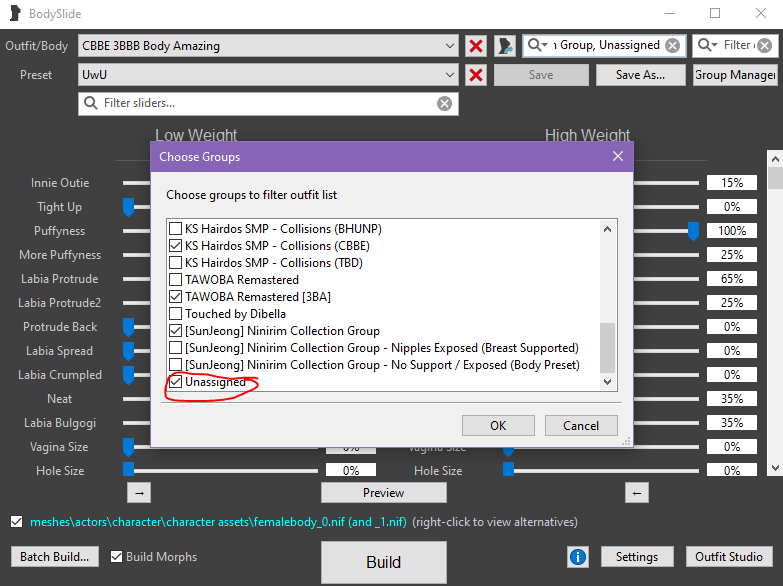Check the Touched by Dibella group
Viewport: 783px width, 586px height.
coord(175,314)
